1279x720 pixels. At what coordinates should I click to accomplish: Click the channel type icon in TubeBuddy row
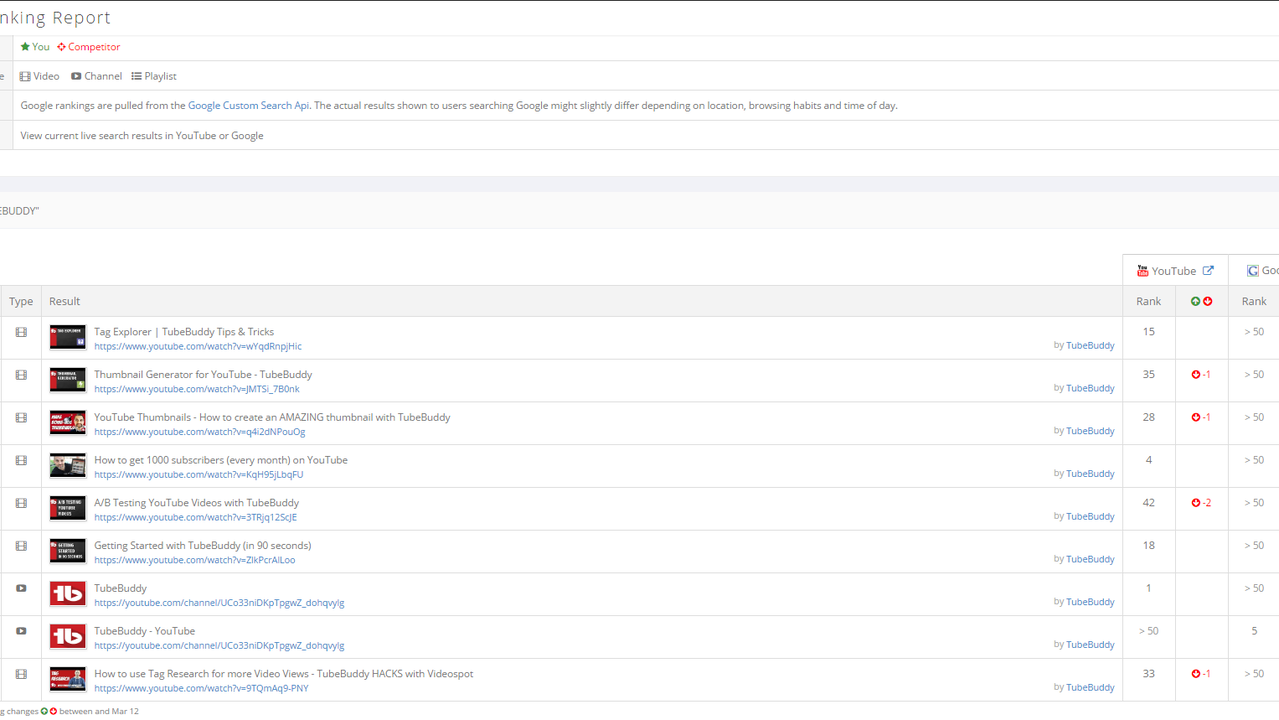pos(21,589)
